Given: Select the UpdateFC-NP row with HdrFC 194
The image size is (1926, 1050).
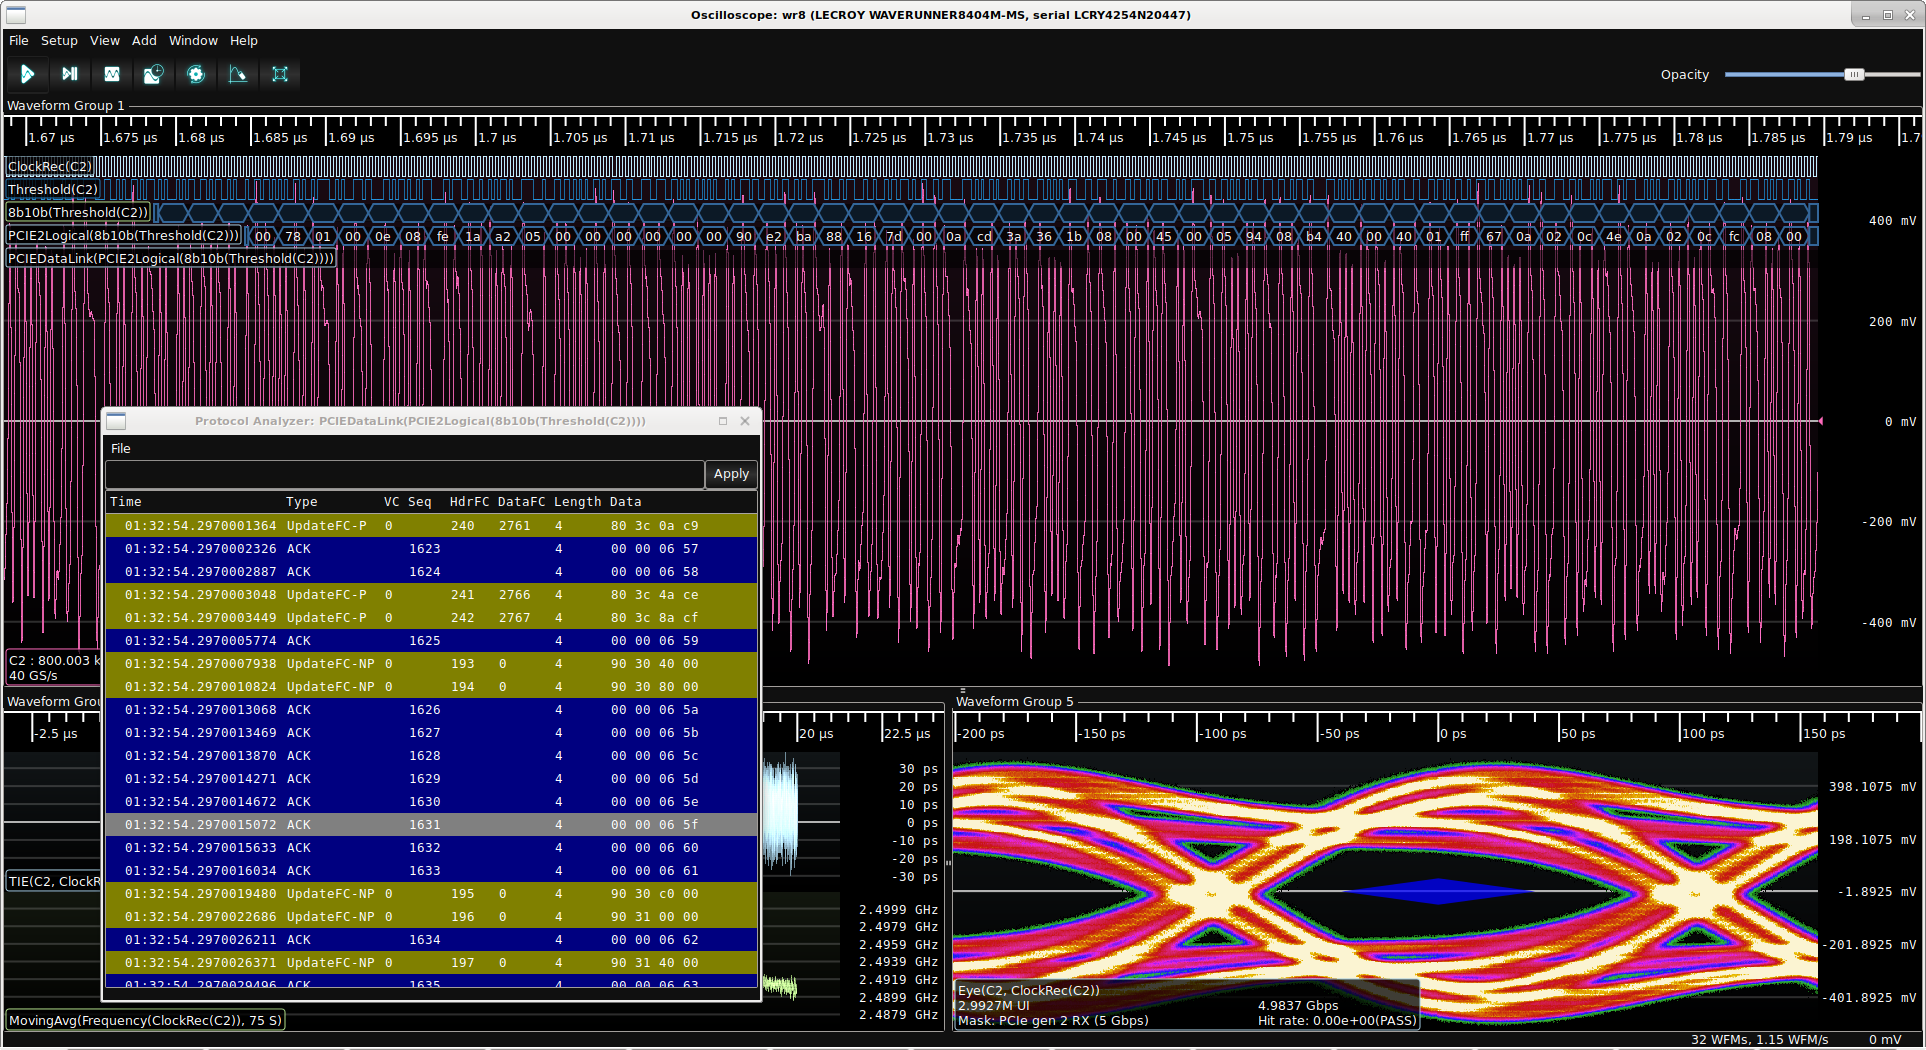Looking at the screenshot, I should (x=431, y=687).
